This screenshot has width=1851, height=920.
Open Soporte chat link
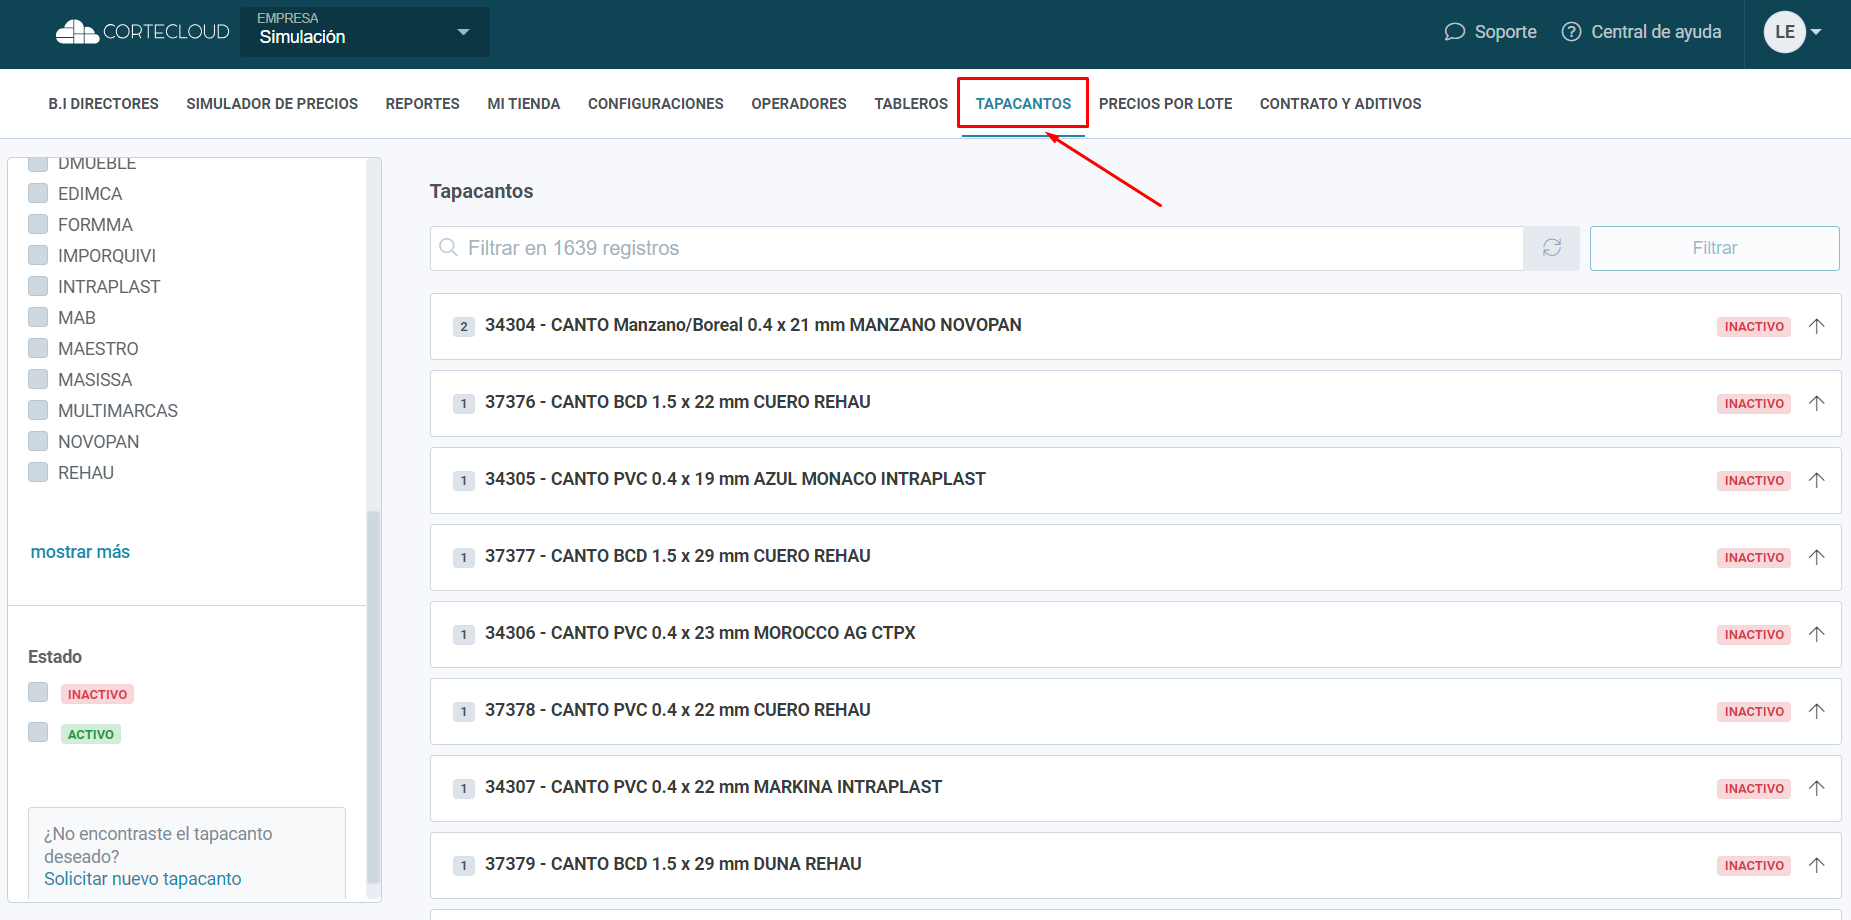(1490, 32)
